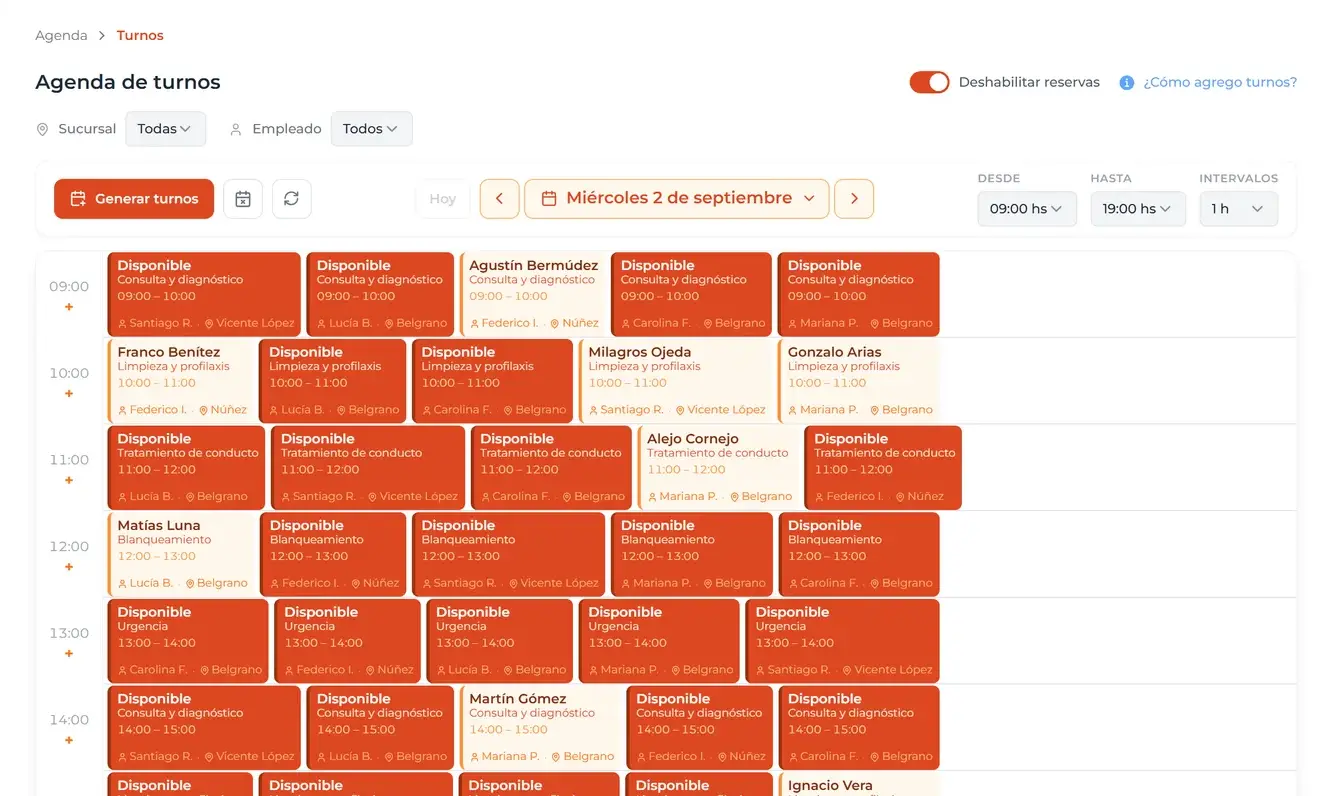Select the 14:00 Disponible slot with Federico I.
1320x796 pixels.
[700, 728]
